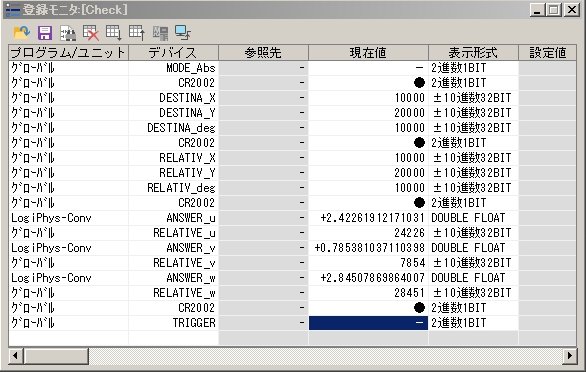Click the window title bar system icon
Image resolution: width=586 pixels, height=372 pixels.
click(x=12, y=10)
